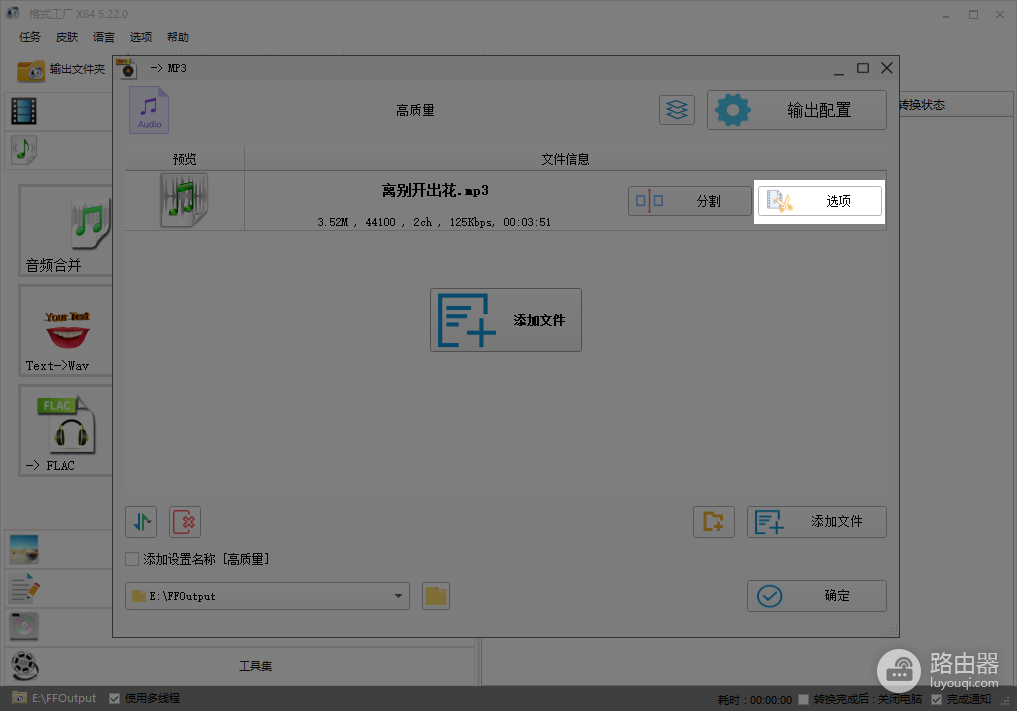Toggle 使用多线程 checkbox

click(115, 699)
